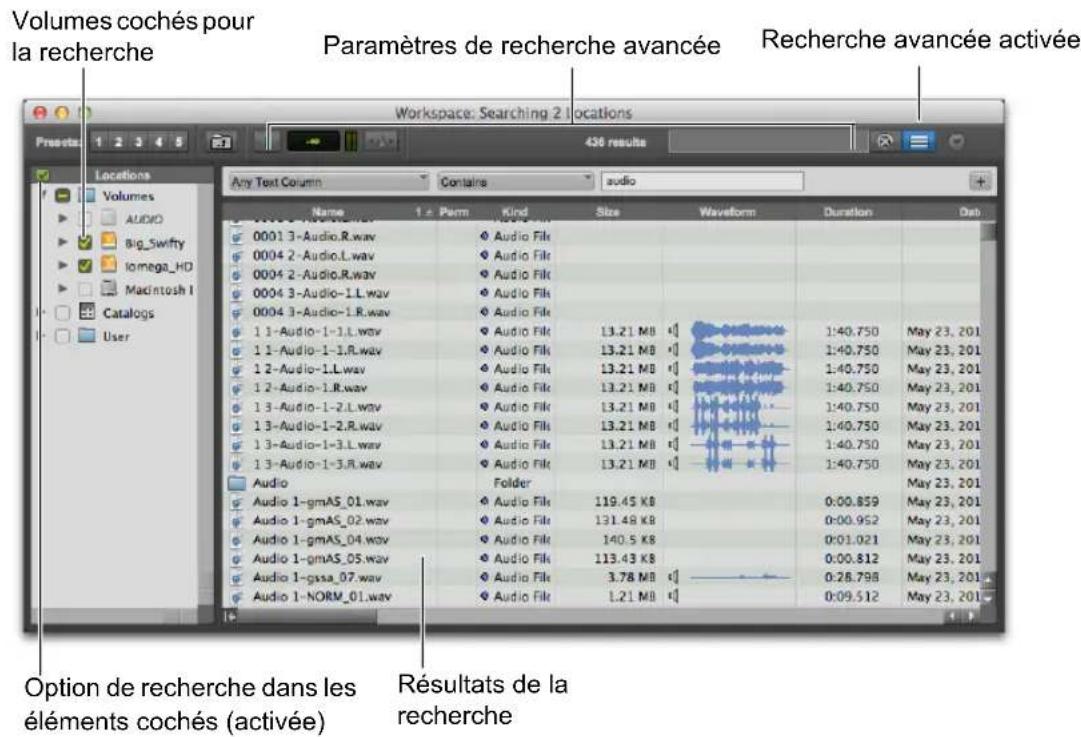
Task: Toggle search in checked items option
Action: 43,175
